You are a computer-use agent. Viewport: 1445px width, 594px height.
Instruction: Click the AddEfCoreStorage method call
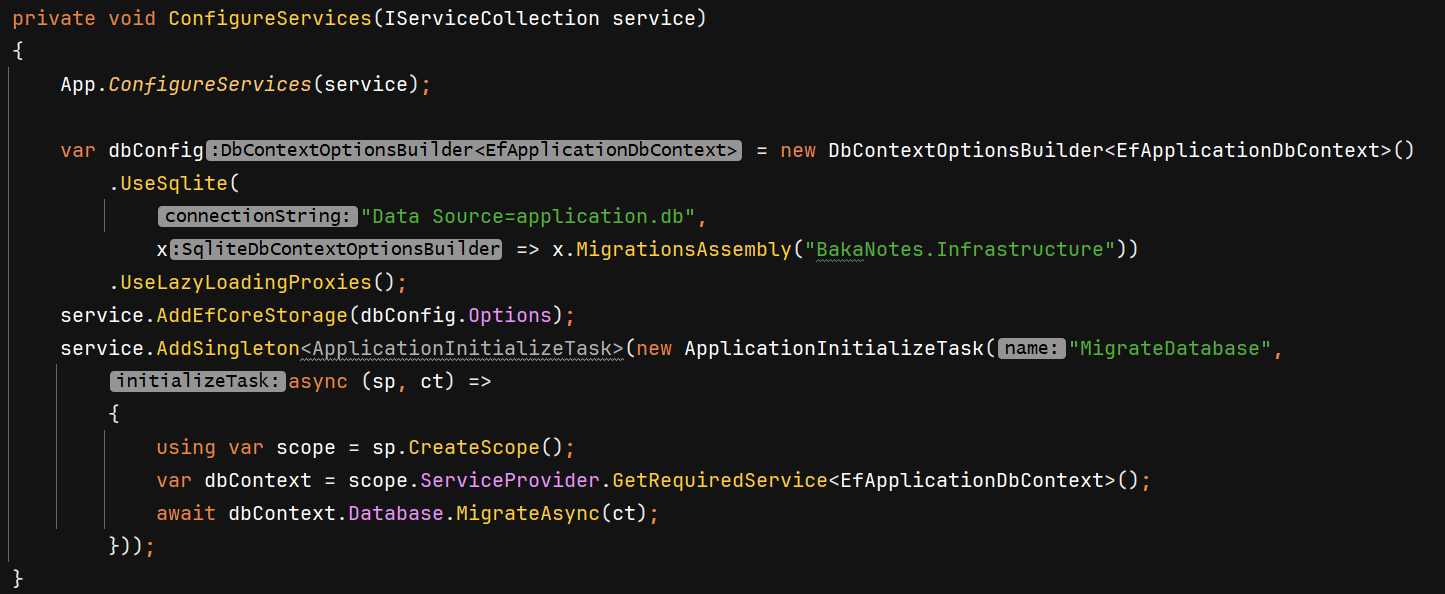click(252, 315)
